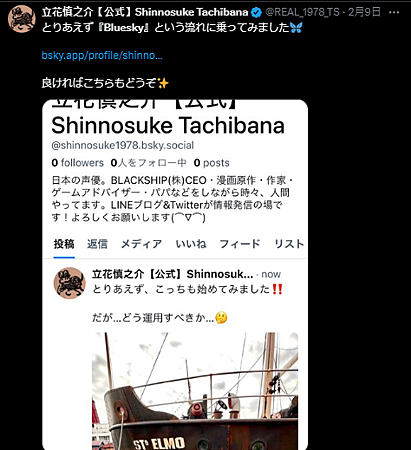Select the いいね tab

[x=191, y=244]
